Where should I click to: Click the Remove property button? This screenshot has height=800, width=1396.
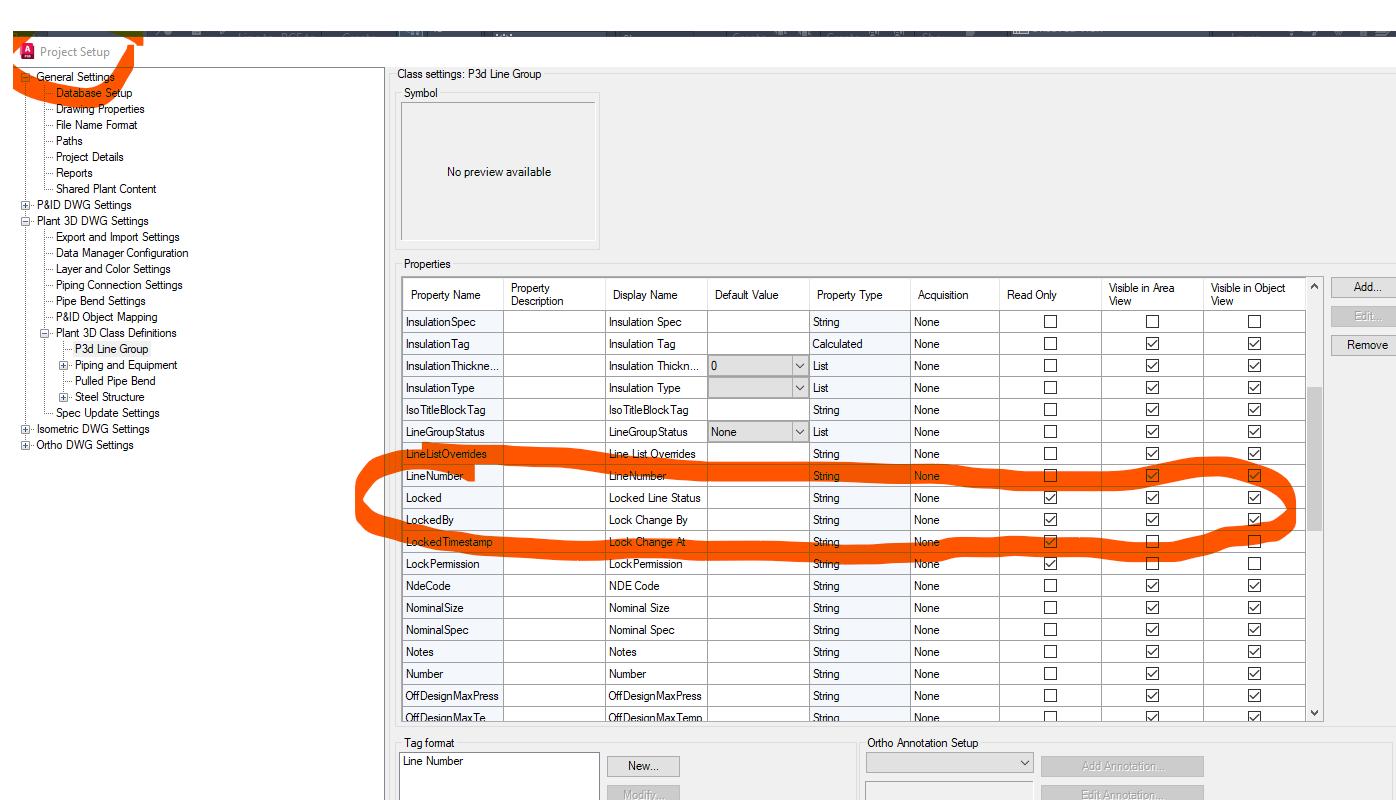click(x=1362, y=344)
